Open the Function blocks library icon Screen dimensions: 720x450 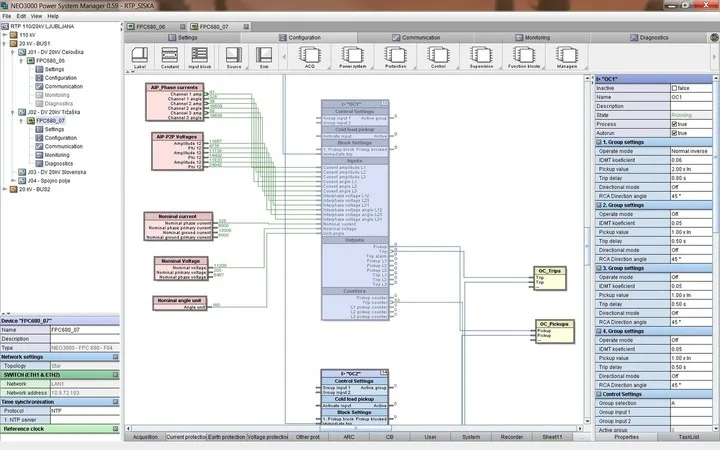(524, 55)
